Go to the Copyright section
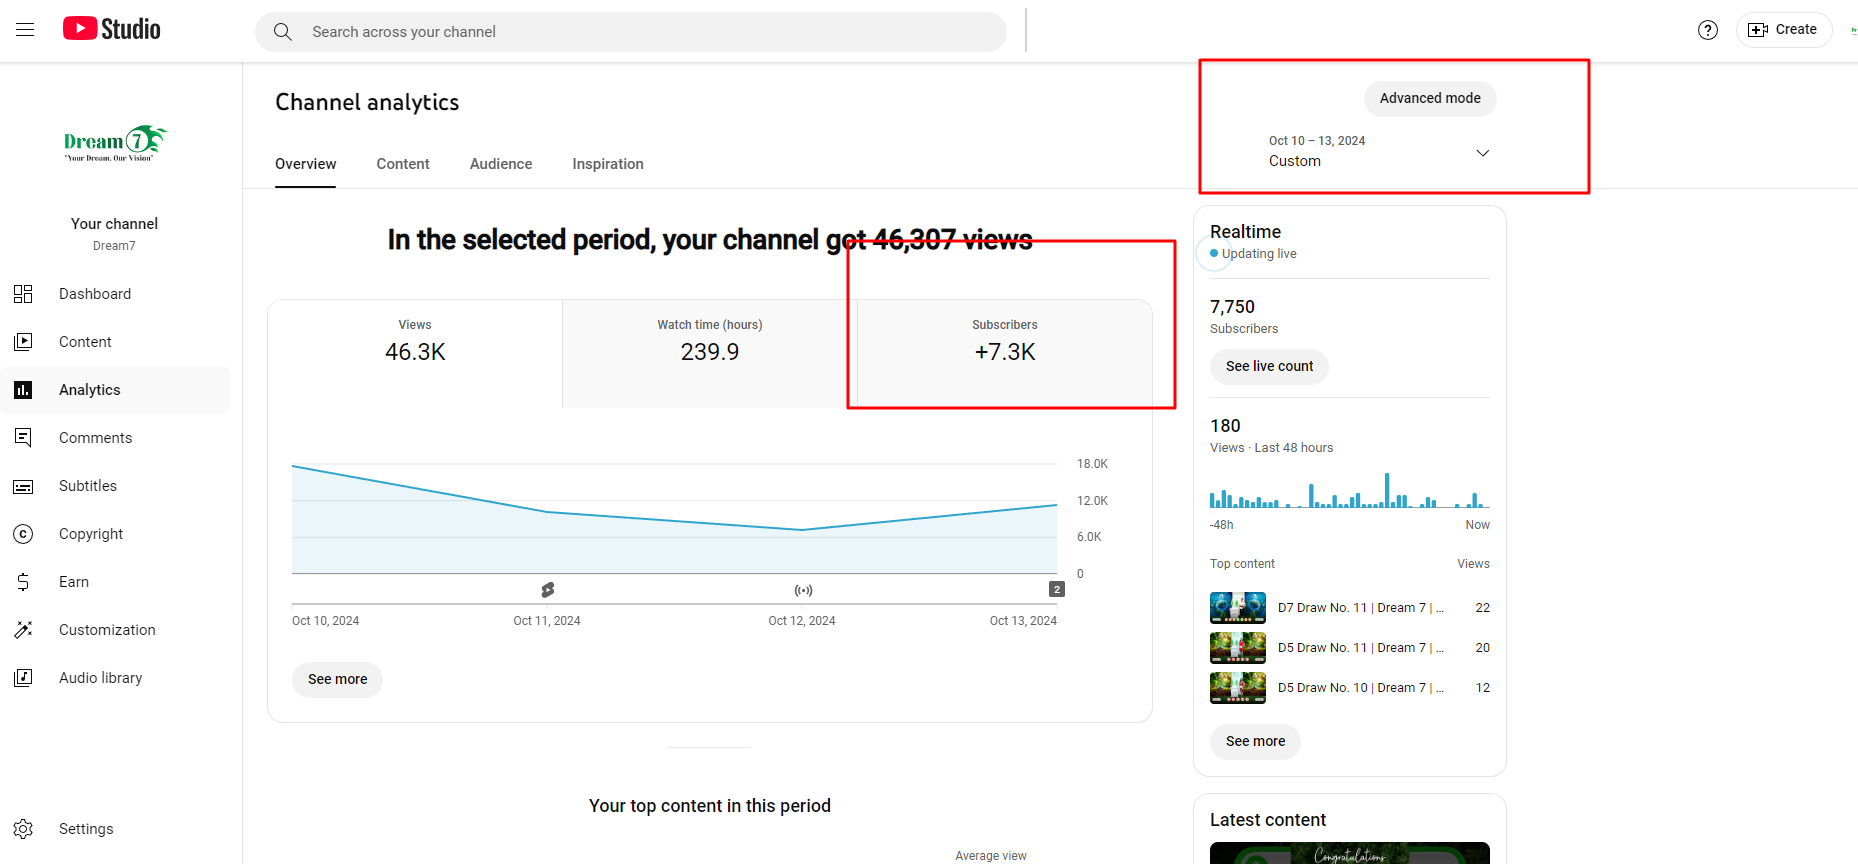 tap(91, 534)
